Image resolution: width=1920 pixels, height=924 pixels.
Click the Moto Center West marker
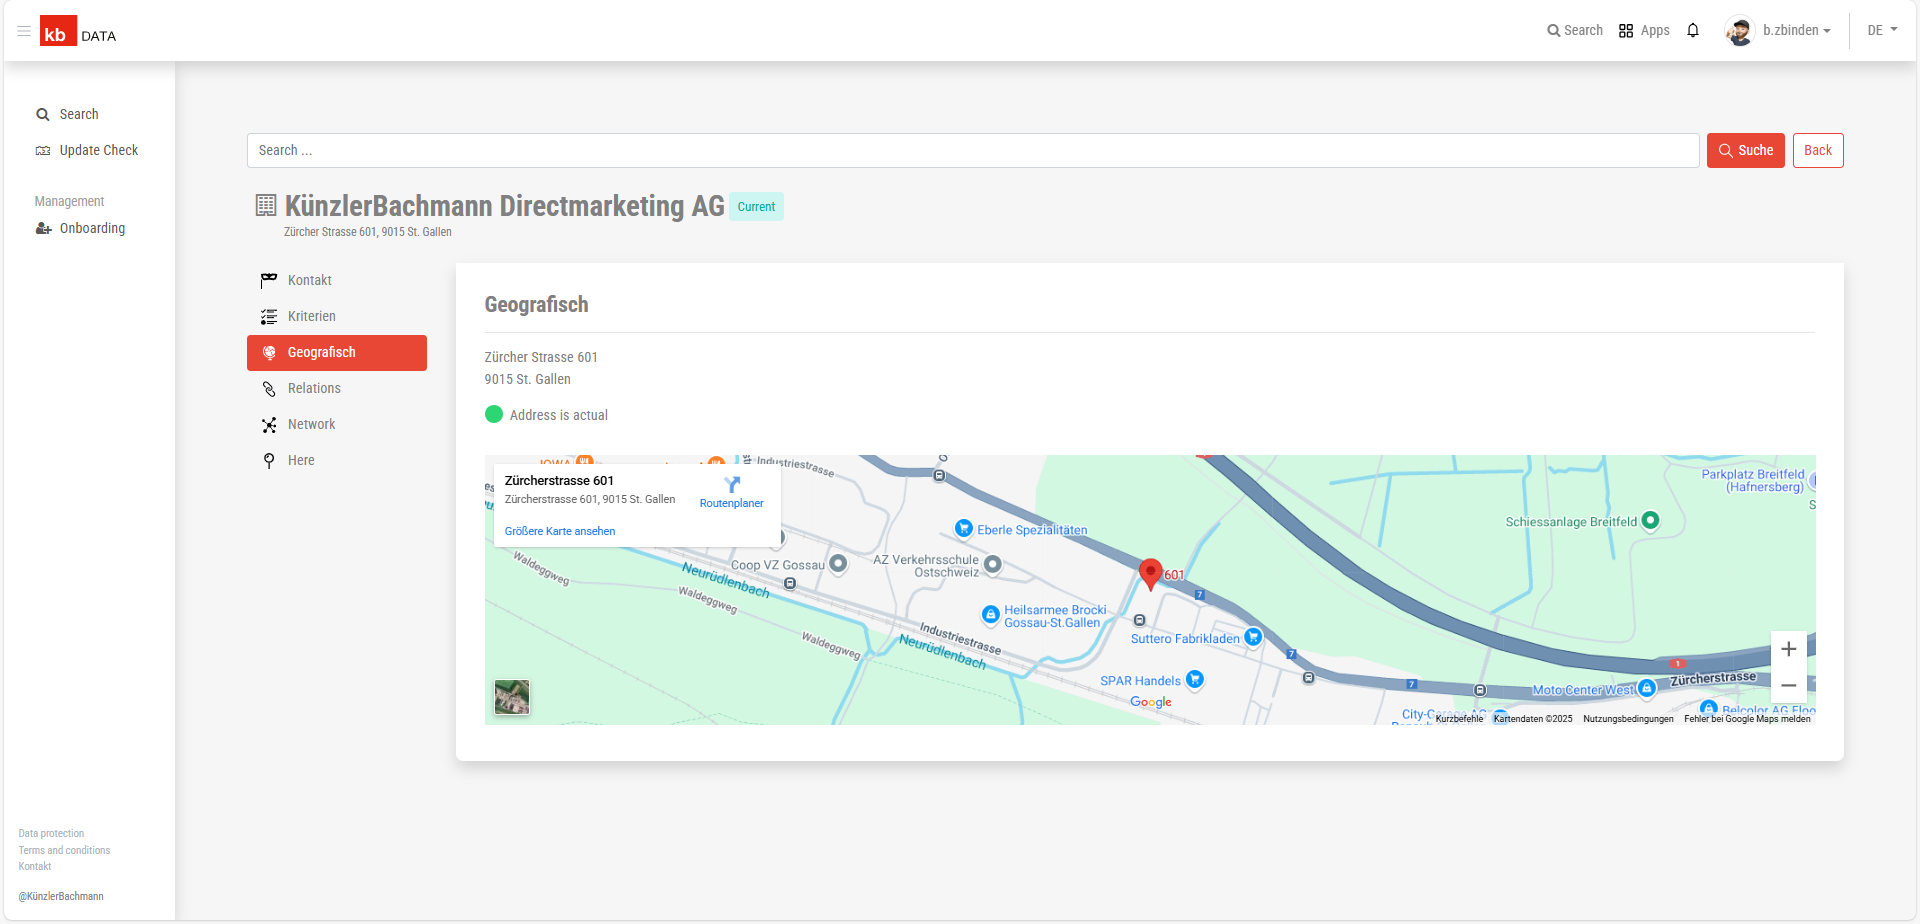click(x=1647, y=688)
